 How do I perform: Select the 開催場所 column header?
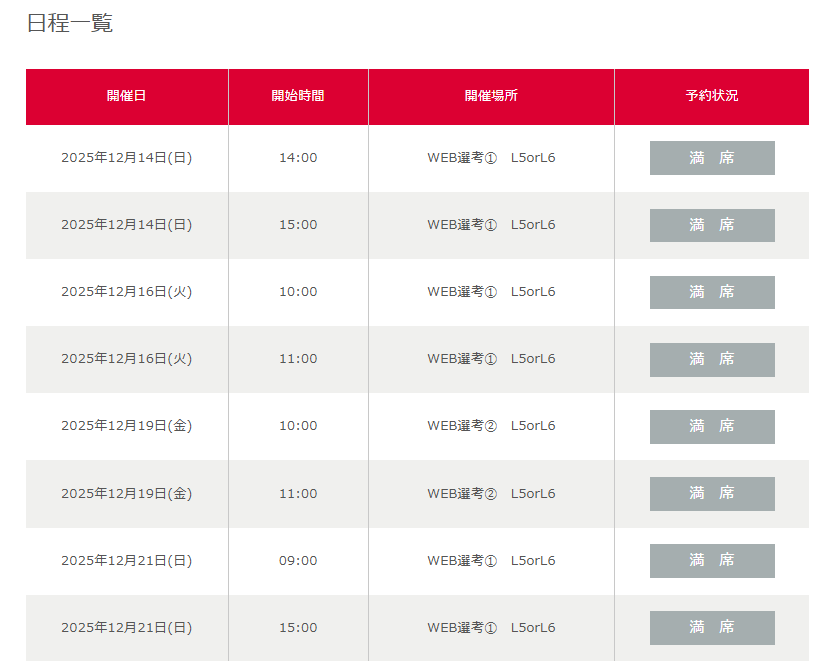pyautogui.click(x=491, y=96)
